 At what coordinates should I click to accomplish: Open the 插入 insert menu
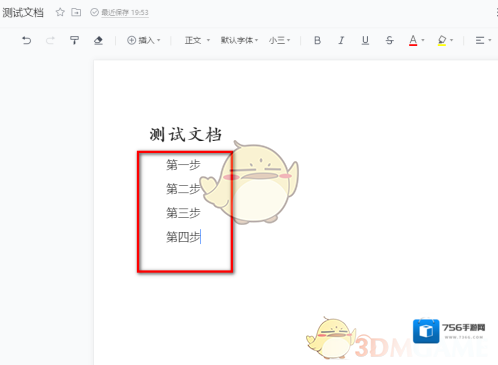144,40
